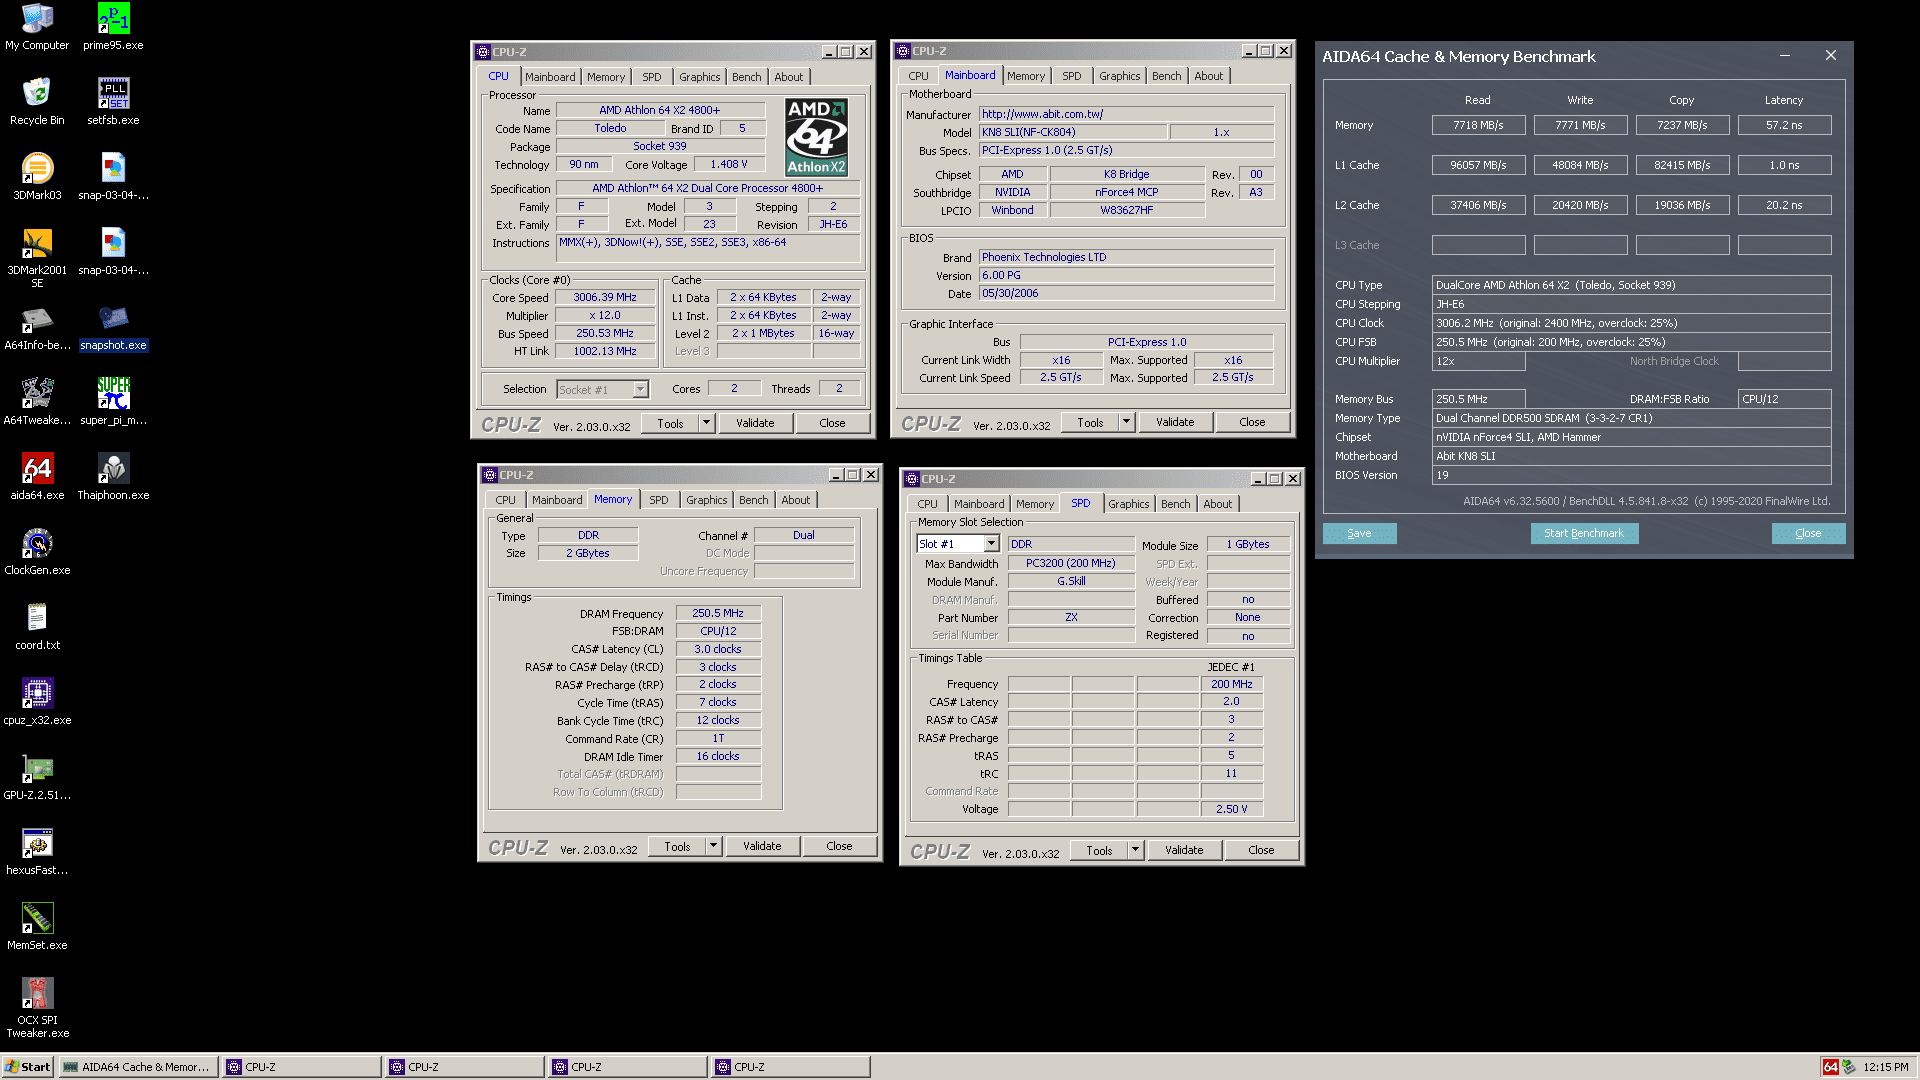The image size is (1920, 1080).
Task: Click Close button in Memory window
Action: tap(839, 846)
